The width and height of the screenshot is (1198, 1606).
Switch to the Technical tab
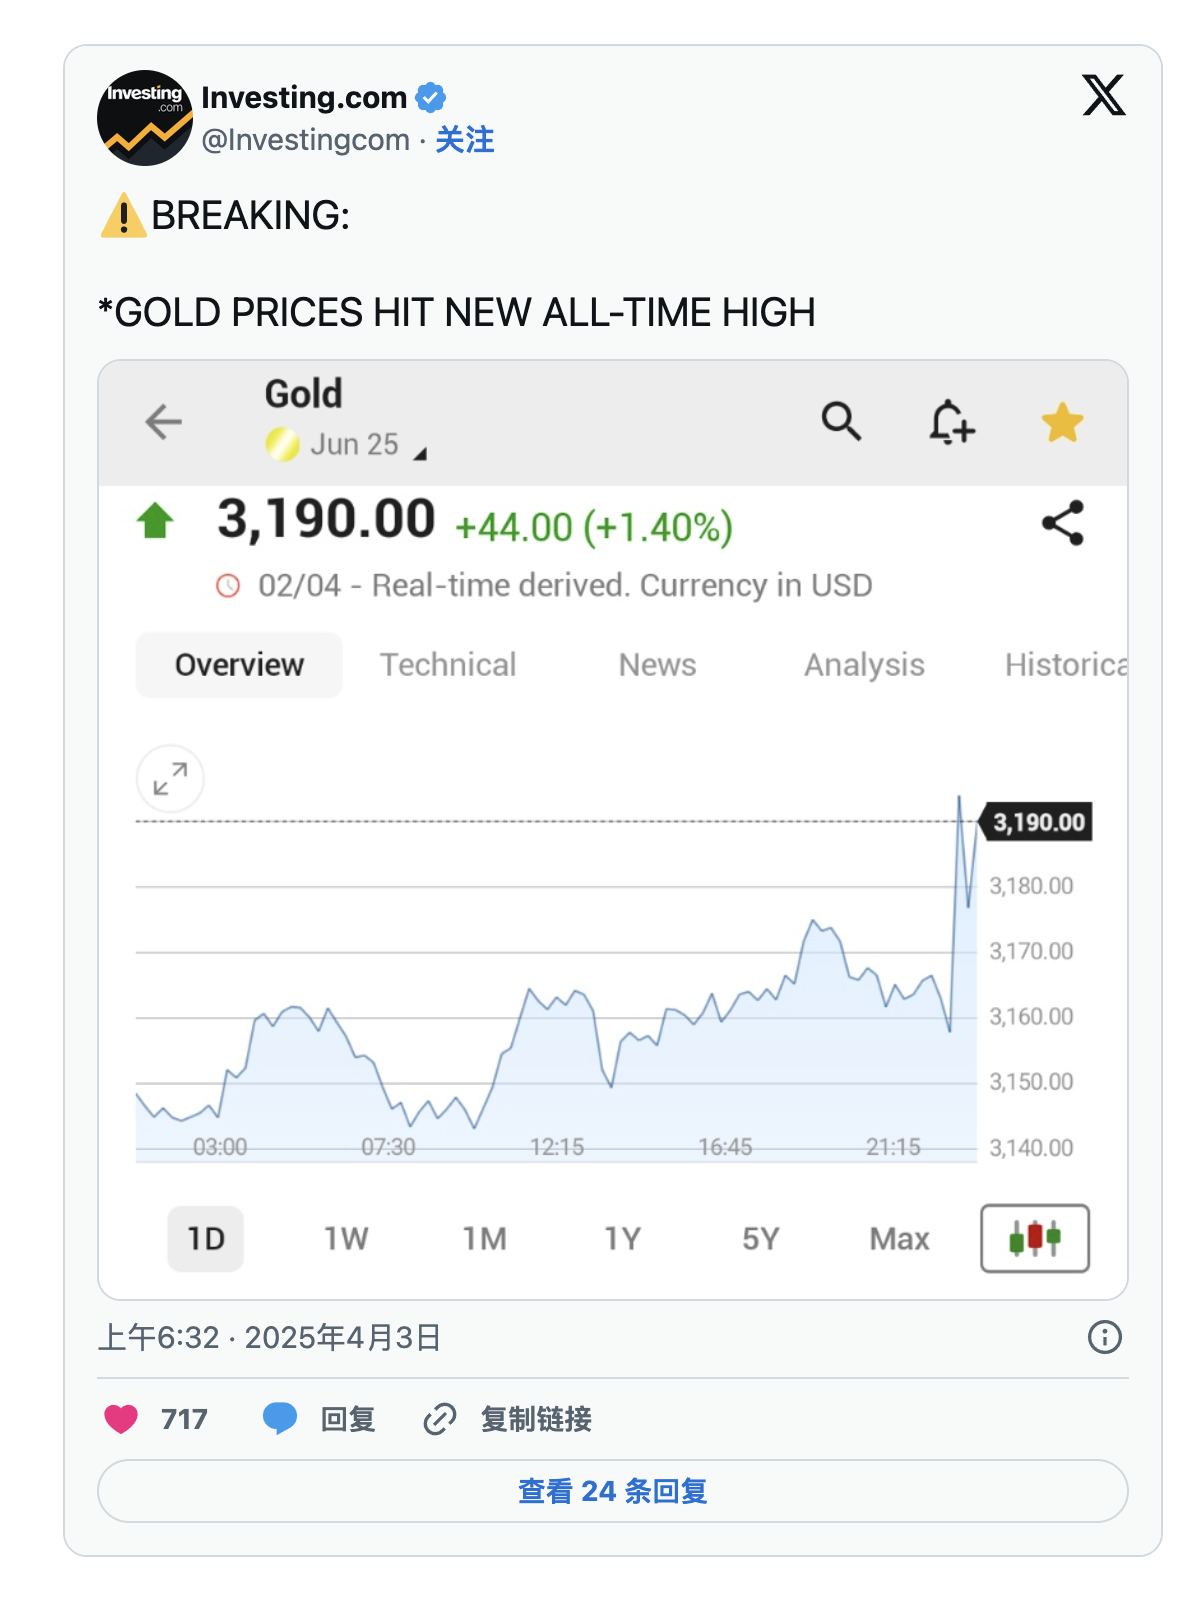coord(448,665)
